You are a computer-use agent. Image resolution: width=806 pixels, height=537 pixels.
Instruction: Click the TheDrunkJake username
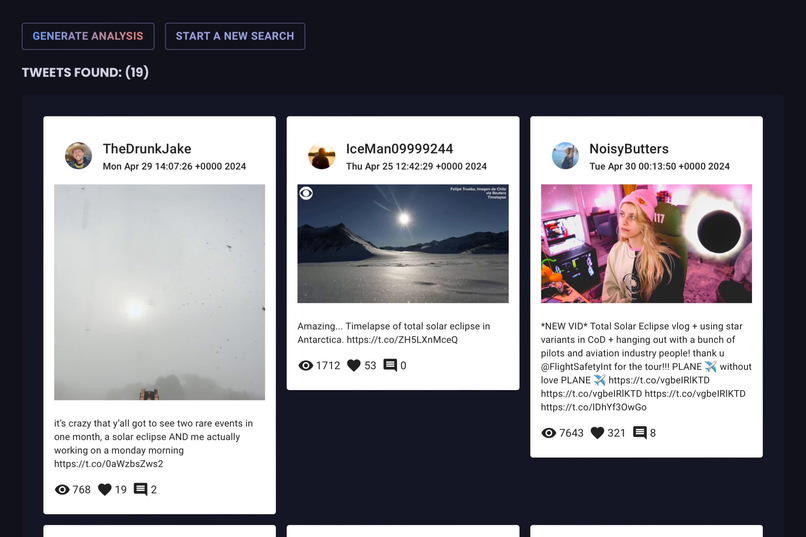(x=147, y=149)
